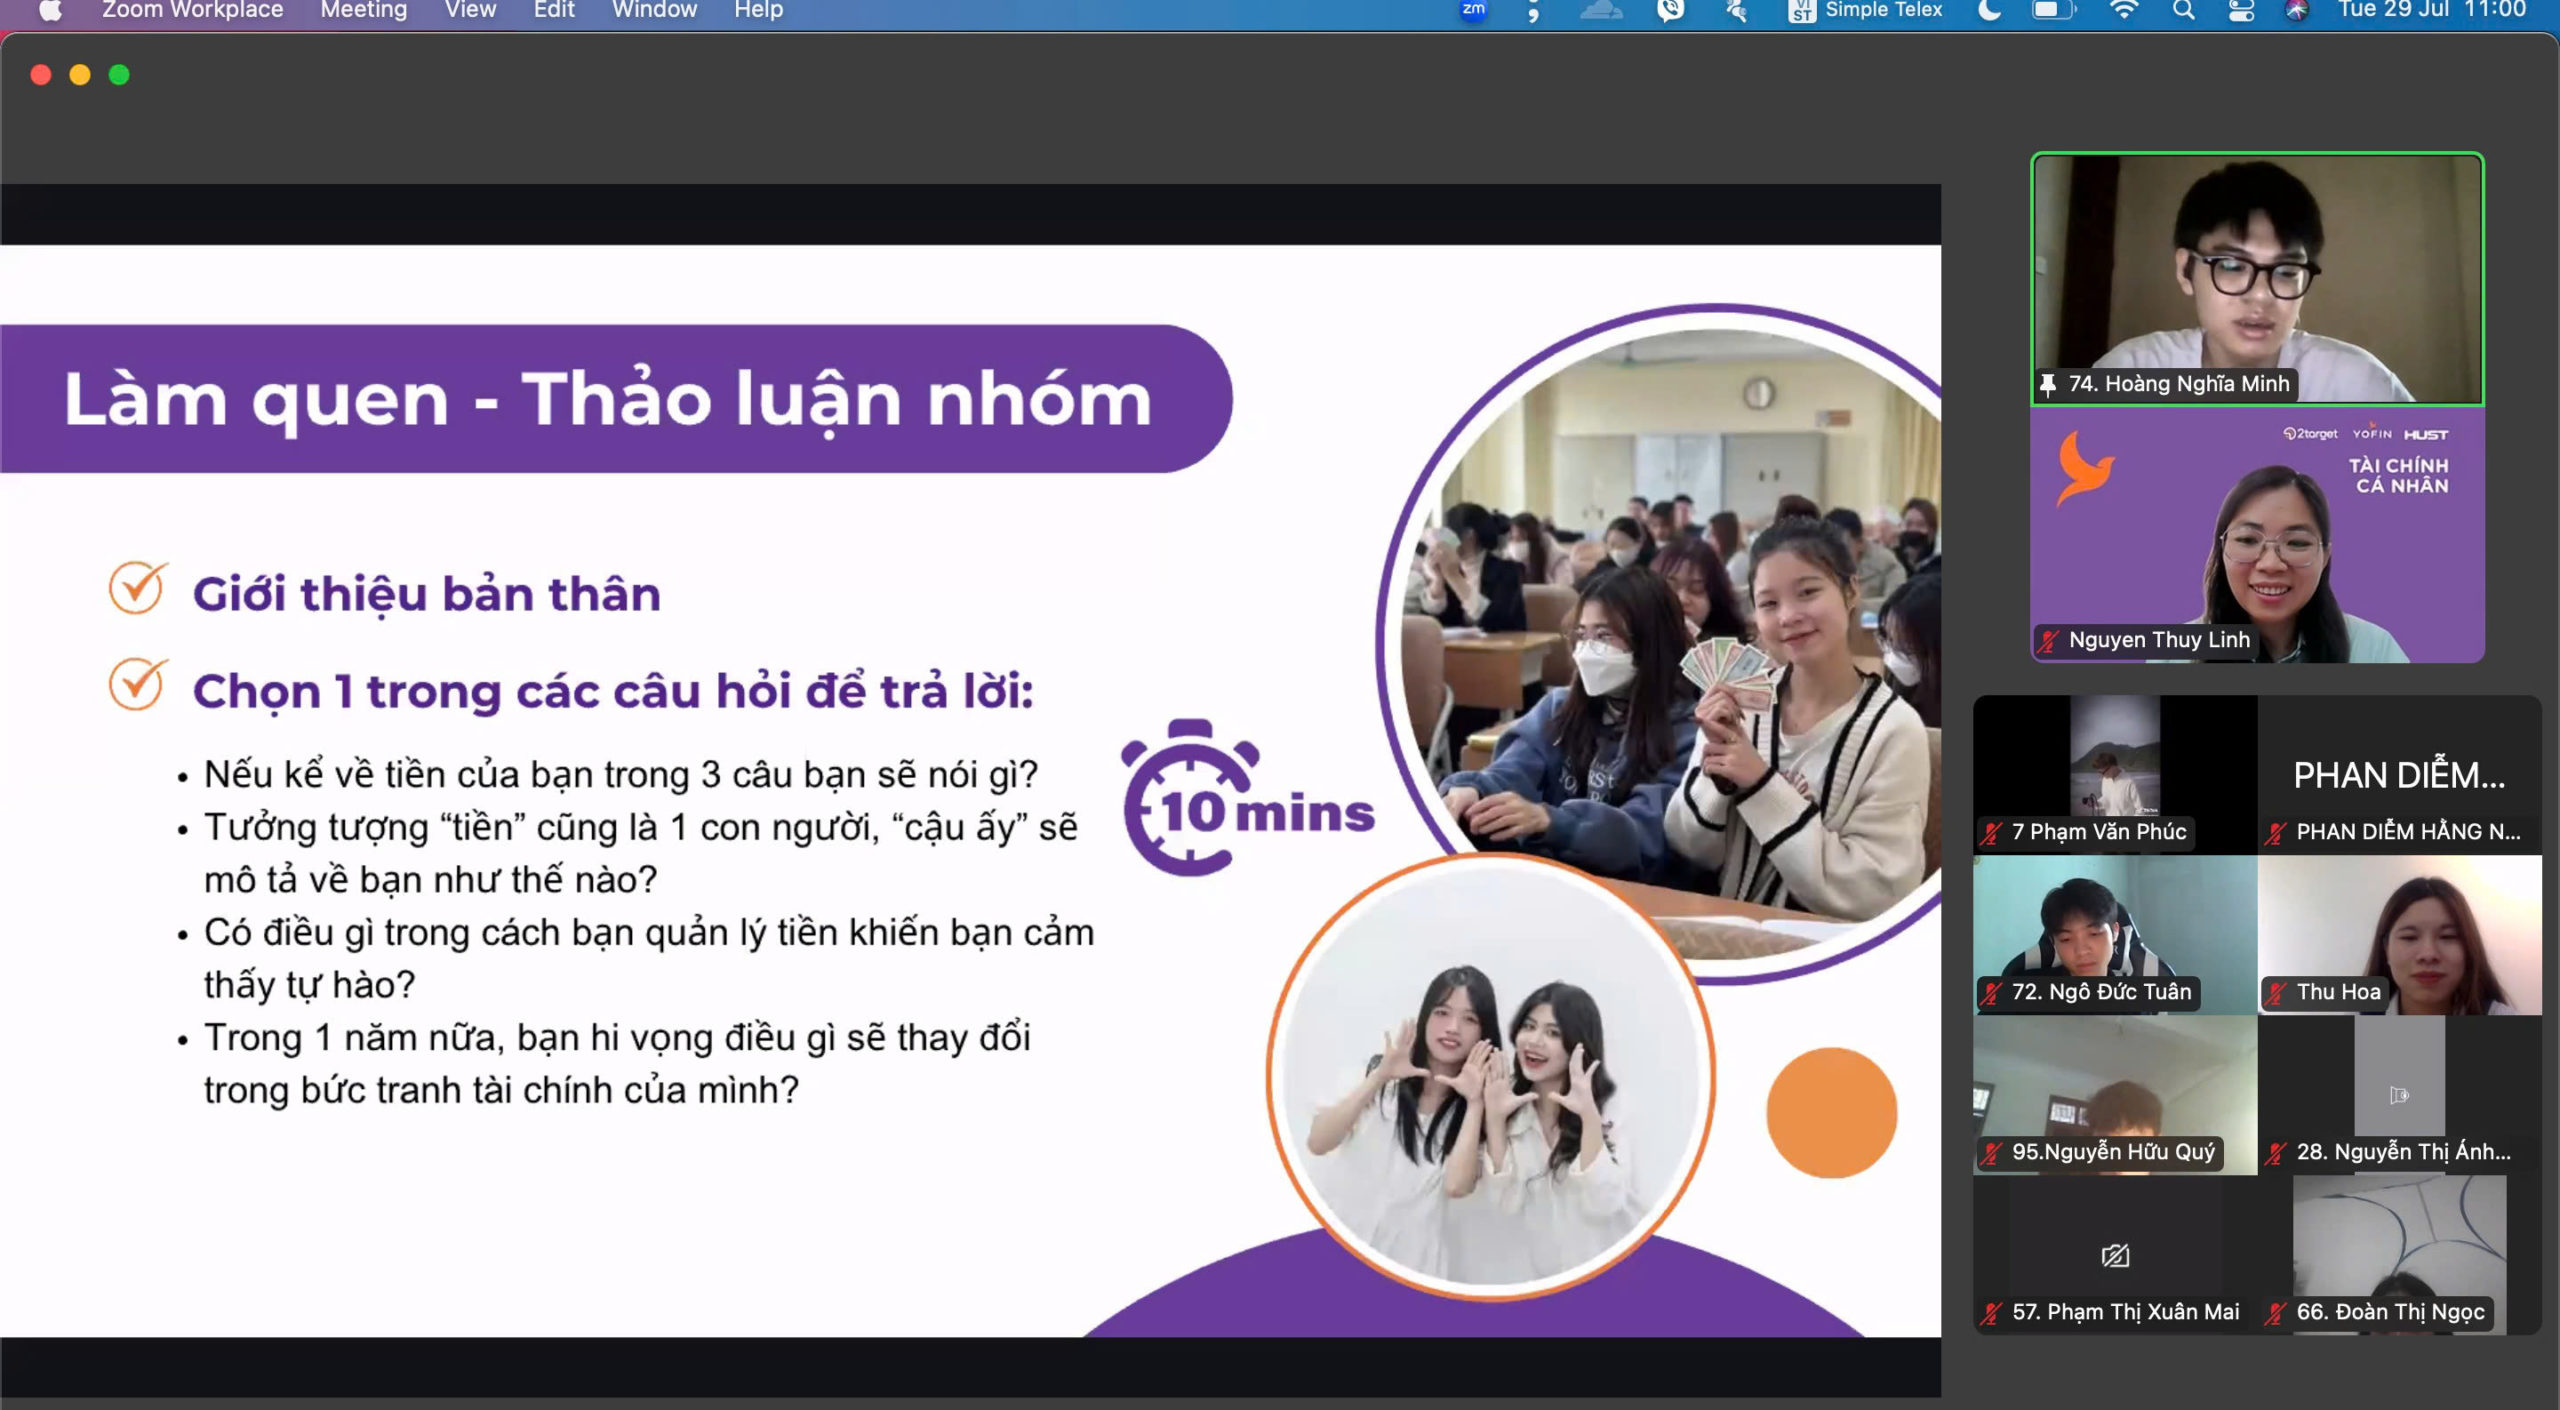
Task: Click the name label 57. Phạm Thị Xuân Mai
Action: [2125, 1312]
